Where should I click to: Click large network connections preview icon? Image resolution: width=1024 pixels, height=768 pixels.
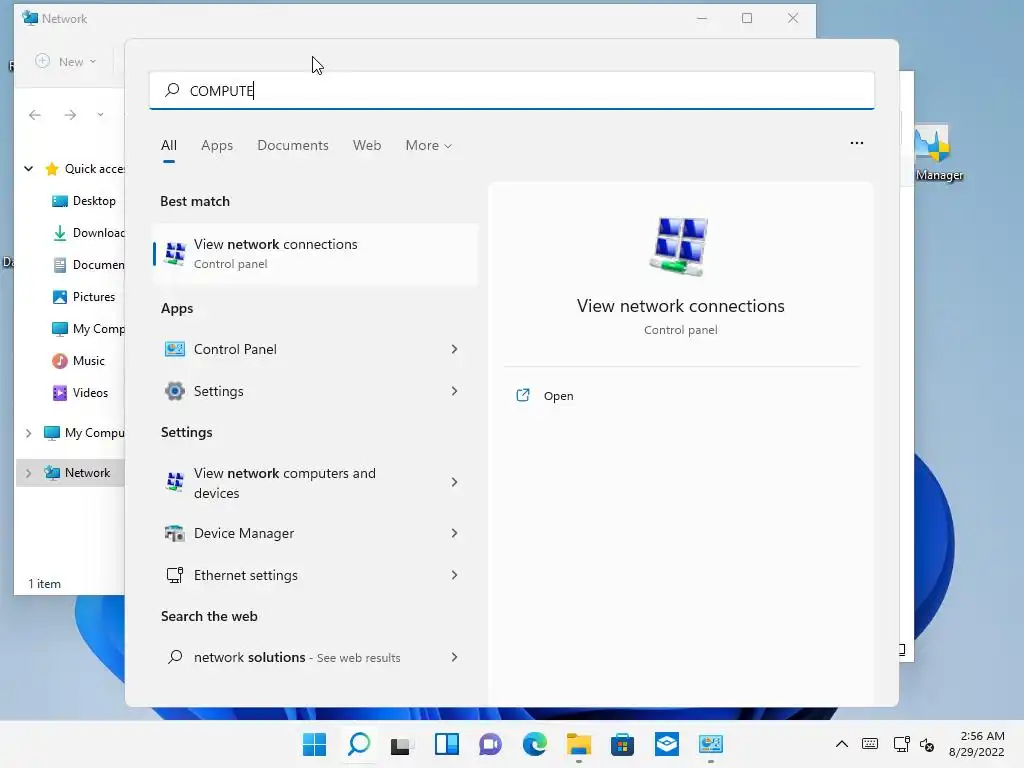click(680, 246)
